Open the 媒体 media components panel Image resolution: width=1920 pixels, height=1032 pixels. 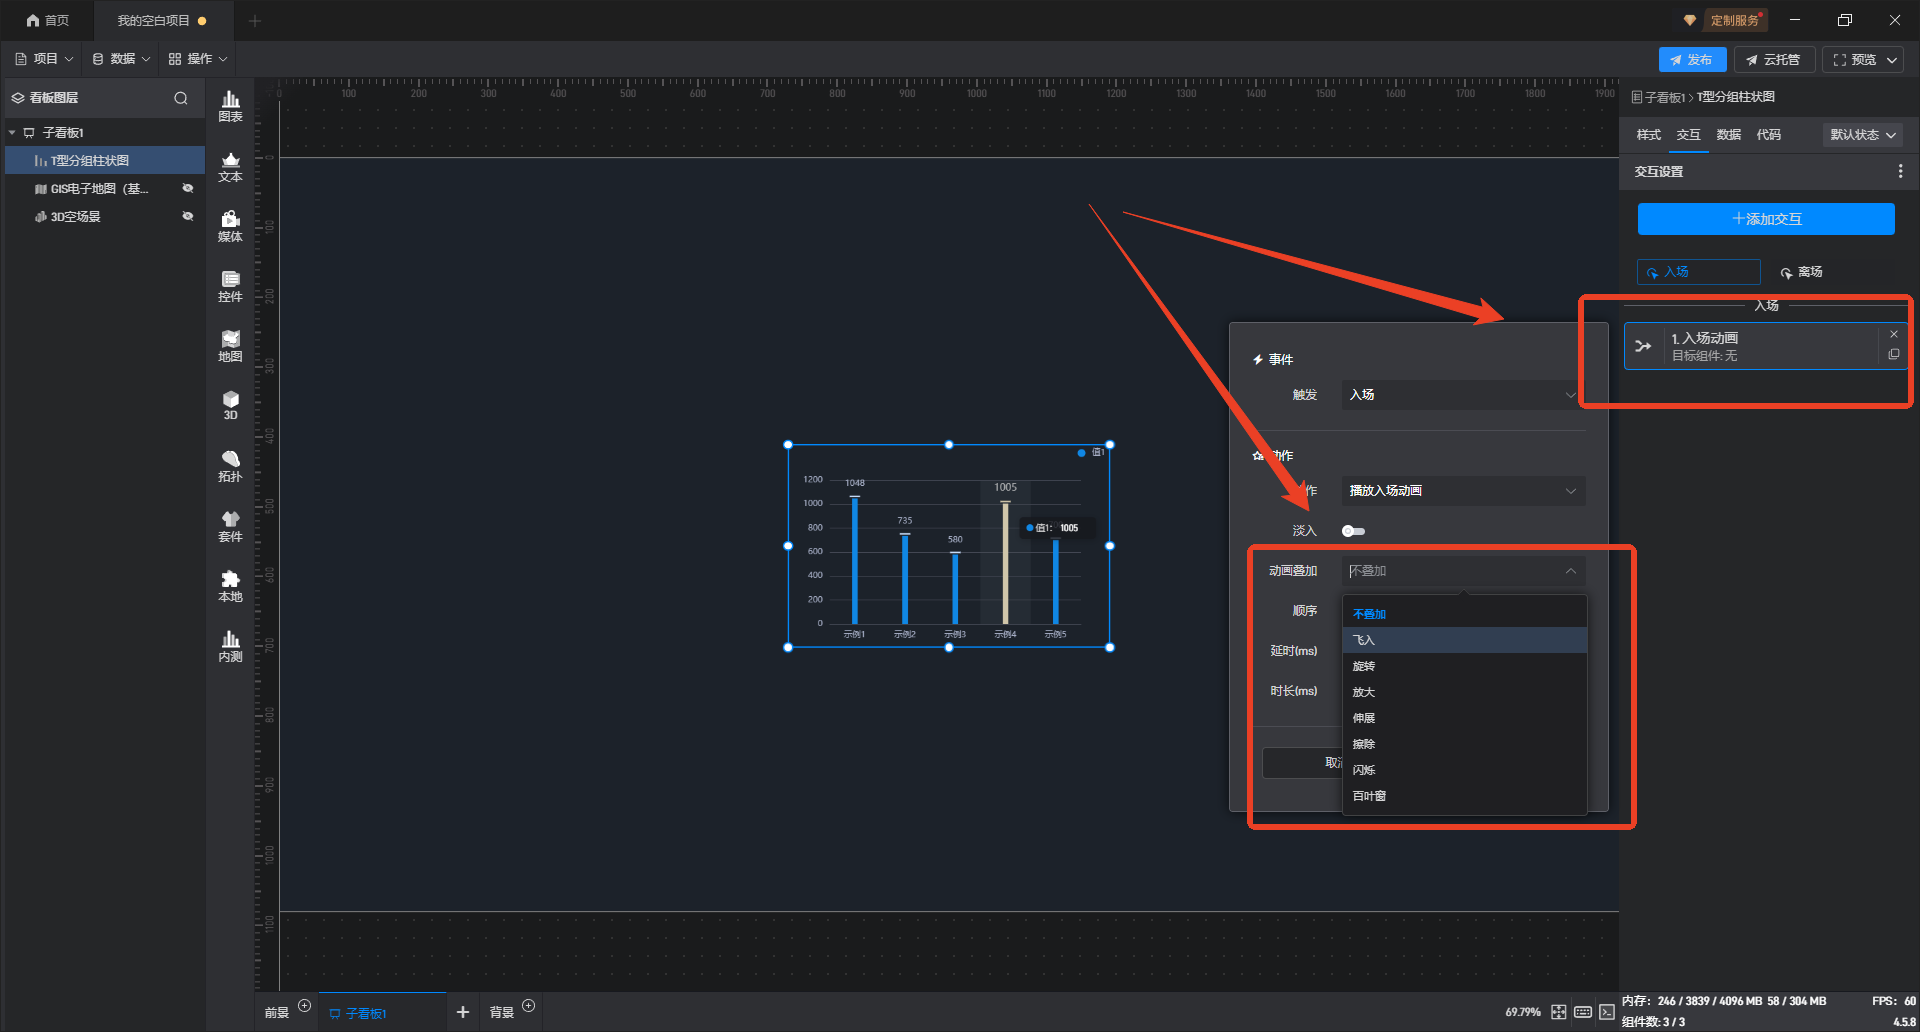pyautogui.click(x=230, y=226)
